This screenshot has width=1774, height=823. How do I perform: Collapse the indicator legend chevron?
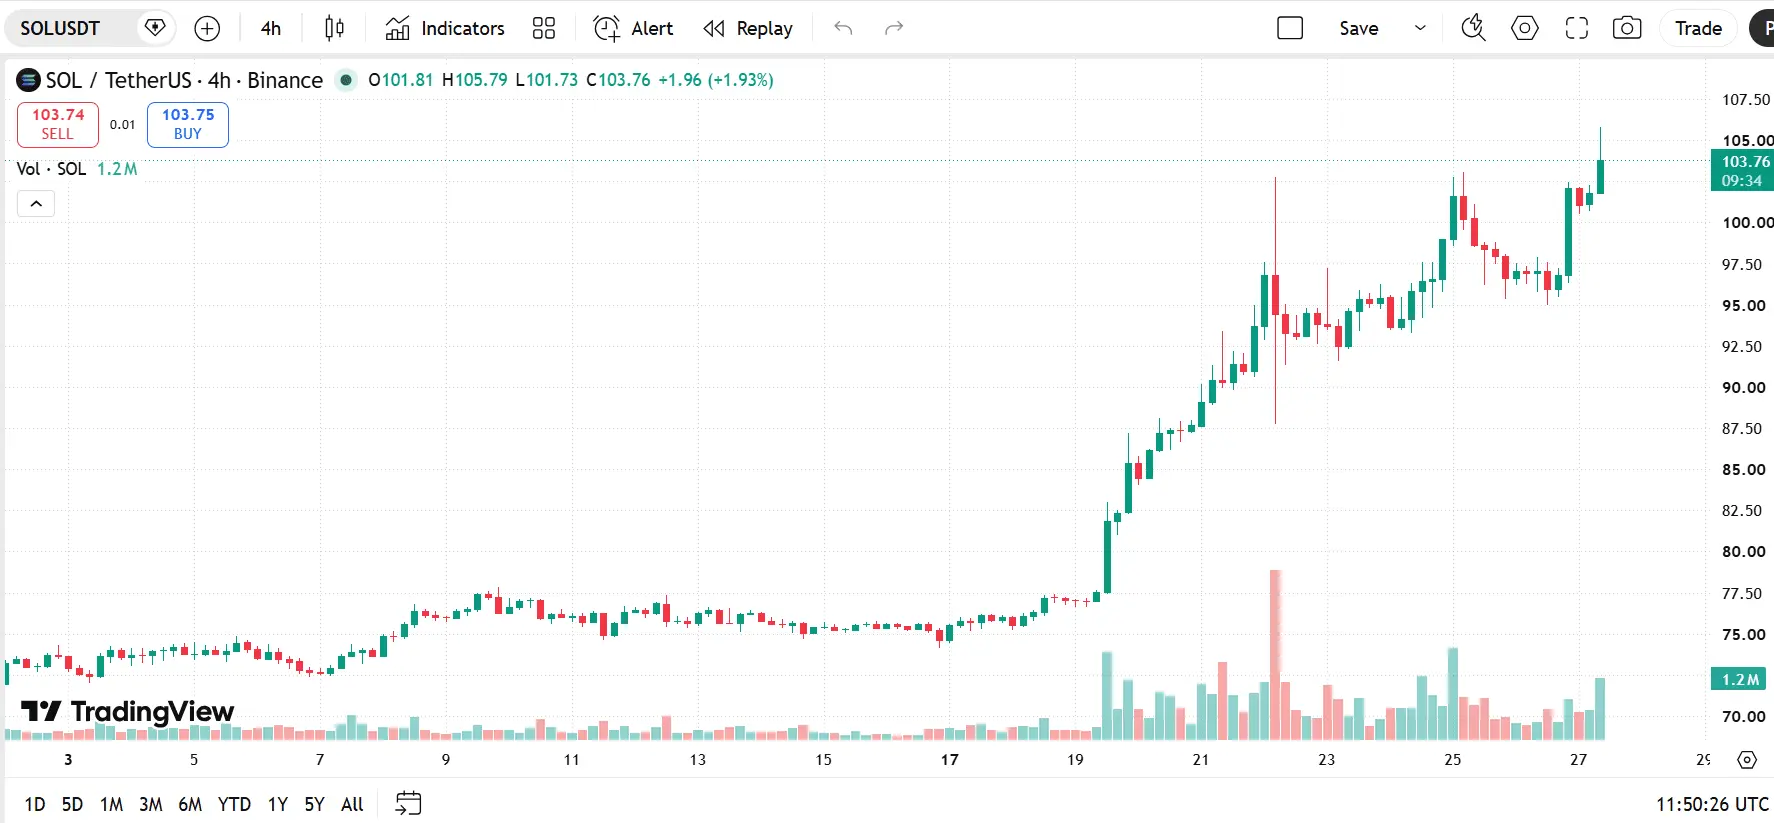pyautogui.click(x=36, y=204)
